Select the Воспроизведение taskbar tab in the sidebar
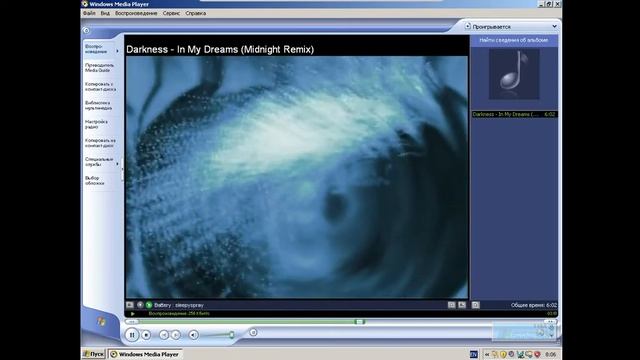This screenshot has width=640, height=360. 98,49
